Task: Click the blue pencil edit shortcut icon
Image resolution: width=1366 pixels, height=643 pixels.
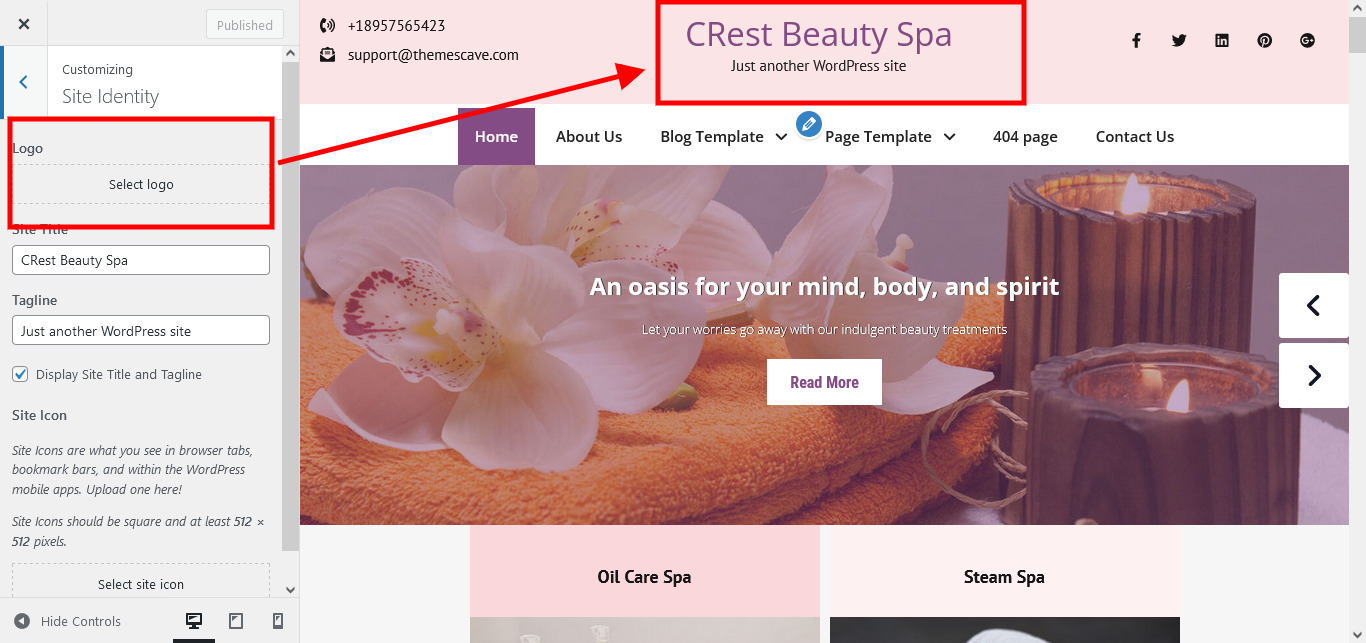Action: [809, 124]
